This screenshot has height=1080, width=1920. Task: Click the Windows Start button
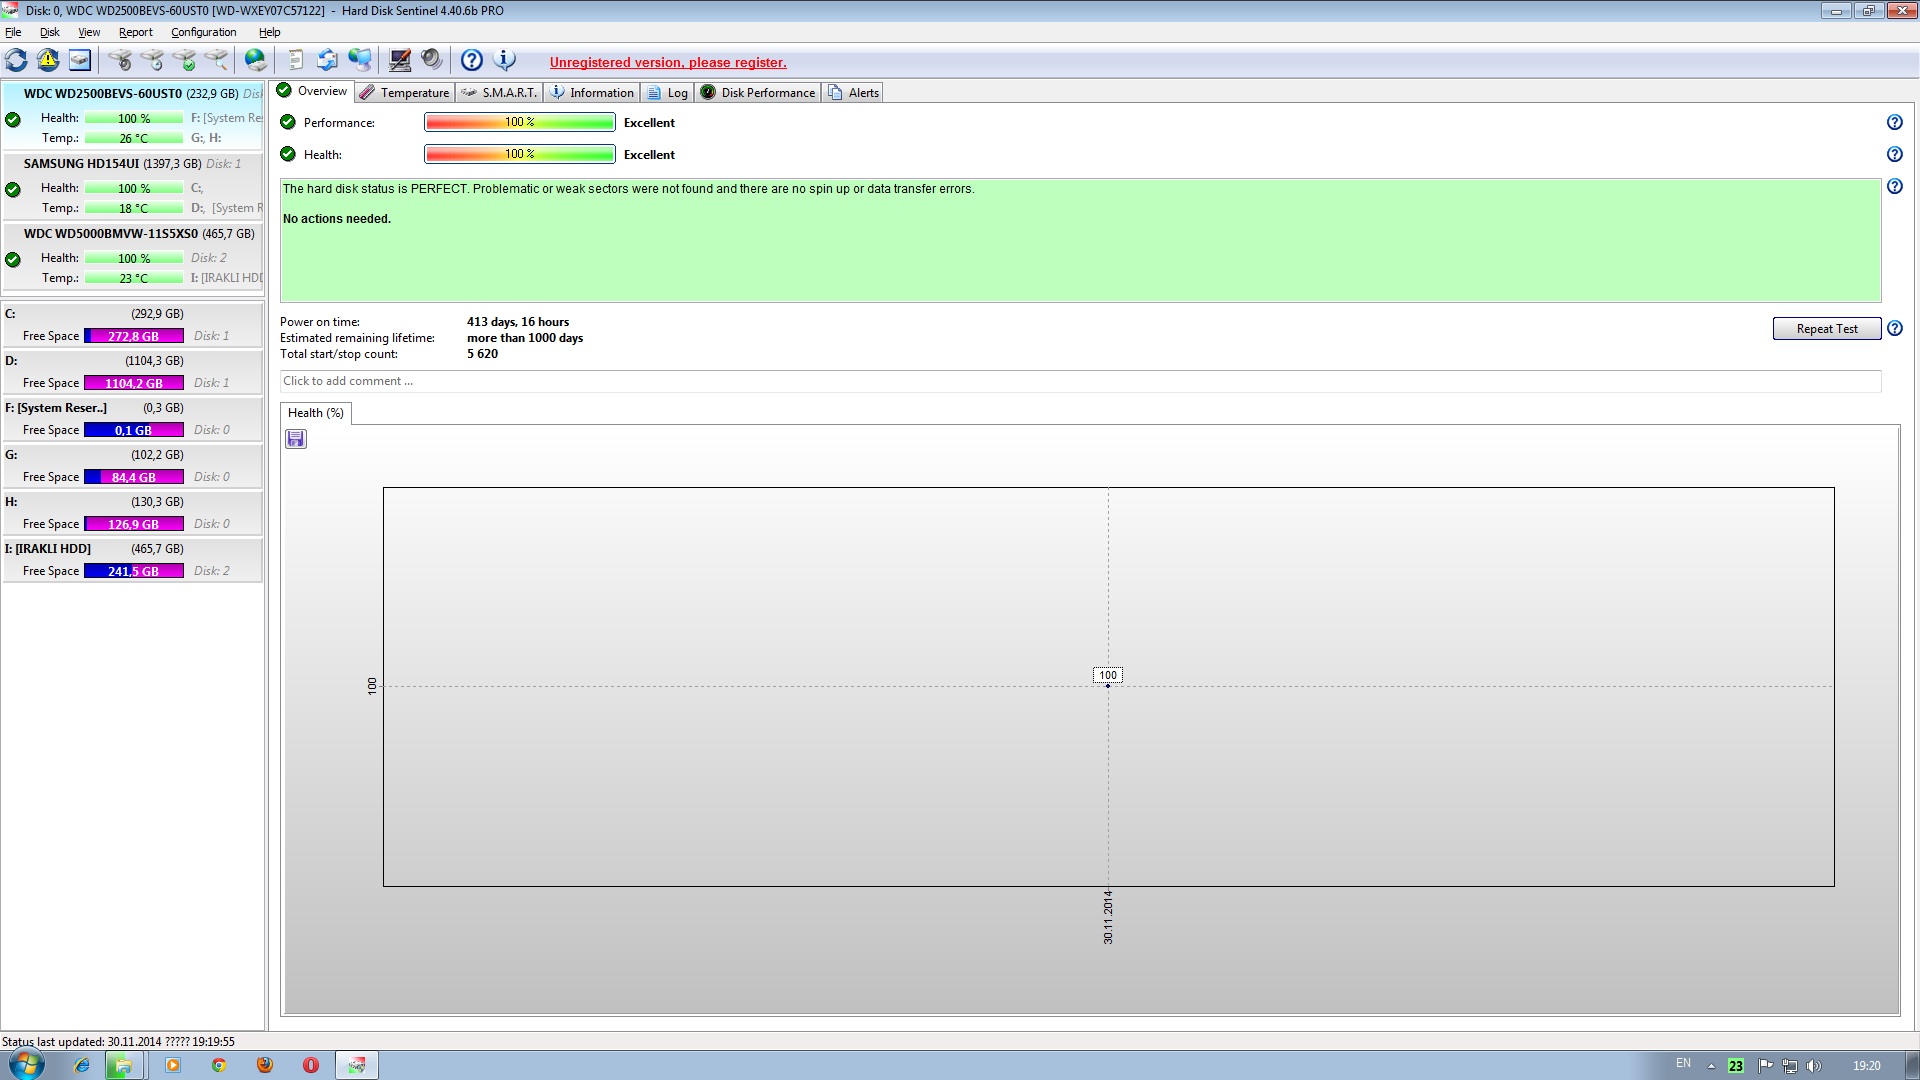pyautogui.click(x=26, y=1064)
